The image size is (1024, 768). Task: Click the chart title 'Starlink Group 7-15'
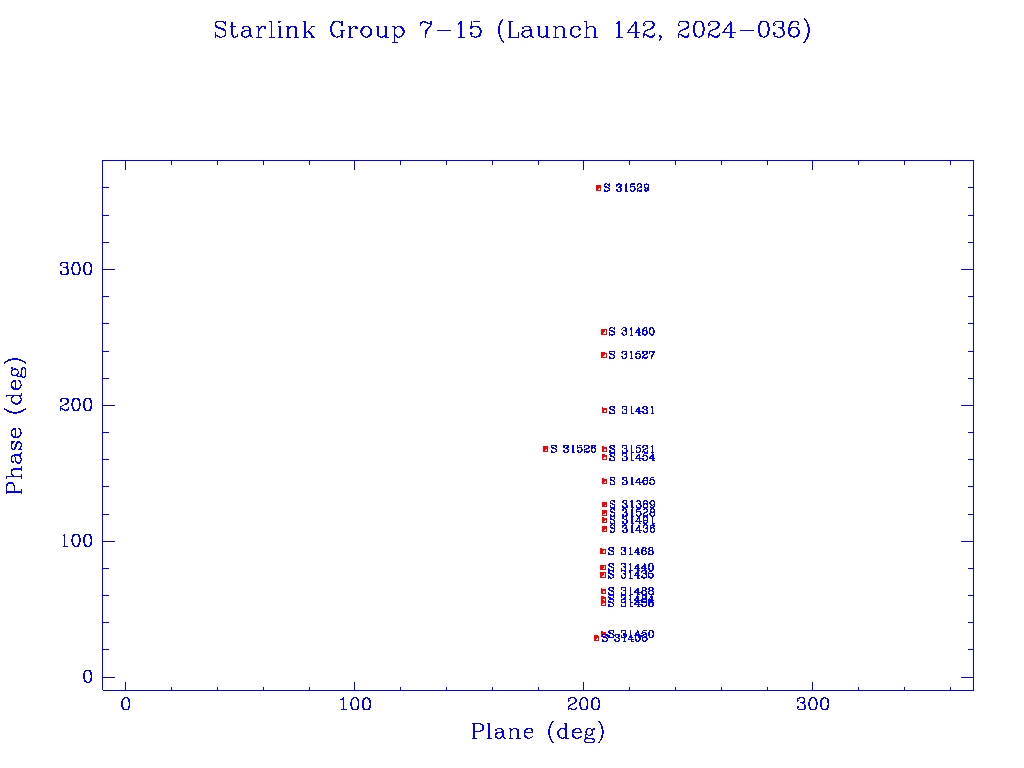point(347,30)
